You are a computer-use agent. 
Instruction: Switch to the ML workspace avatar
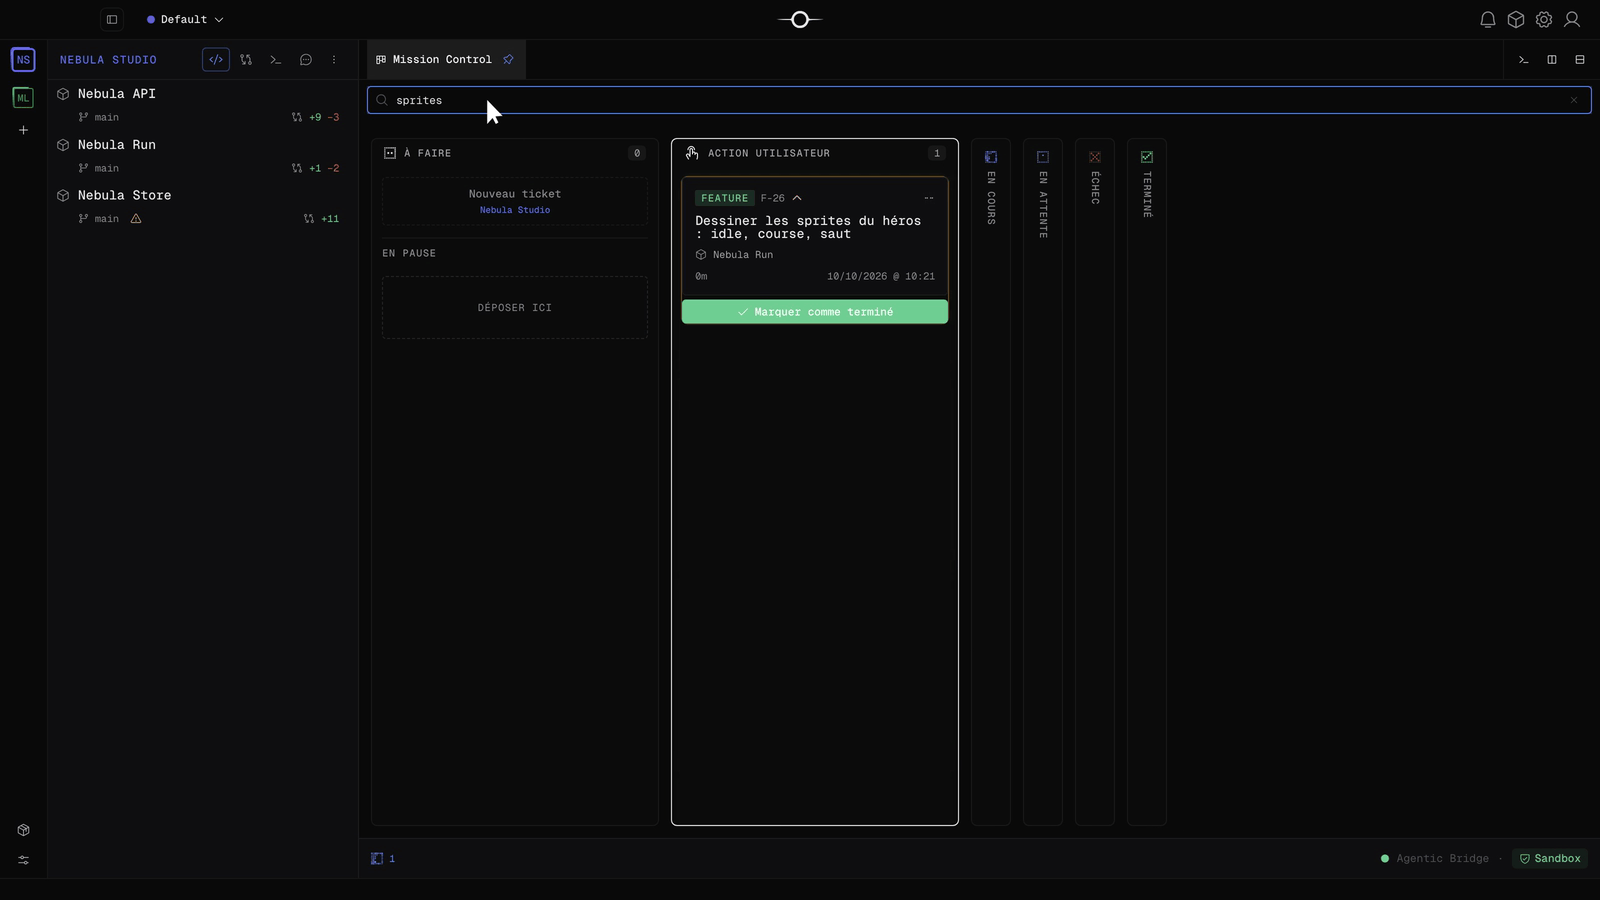23,97
